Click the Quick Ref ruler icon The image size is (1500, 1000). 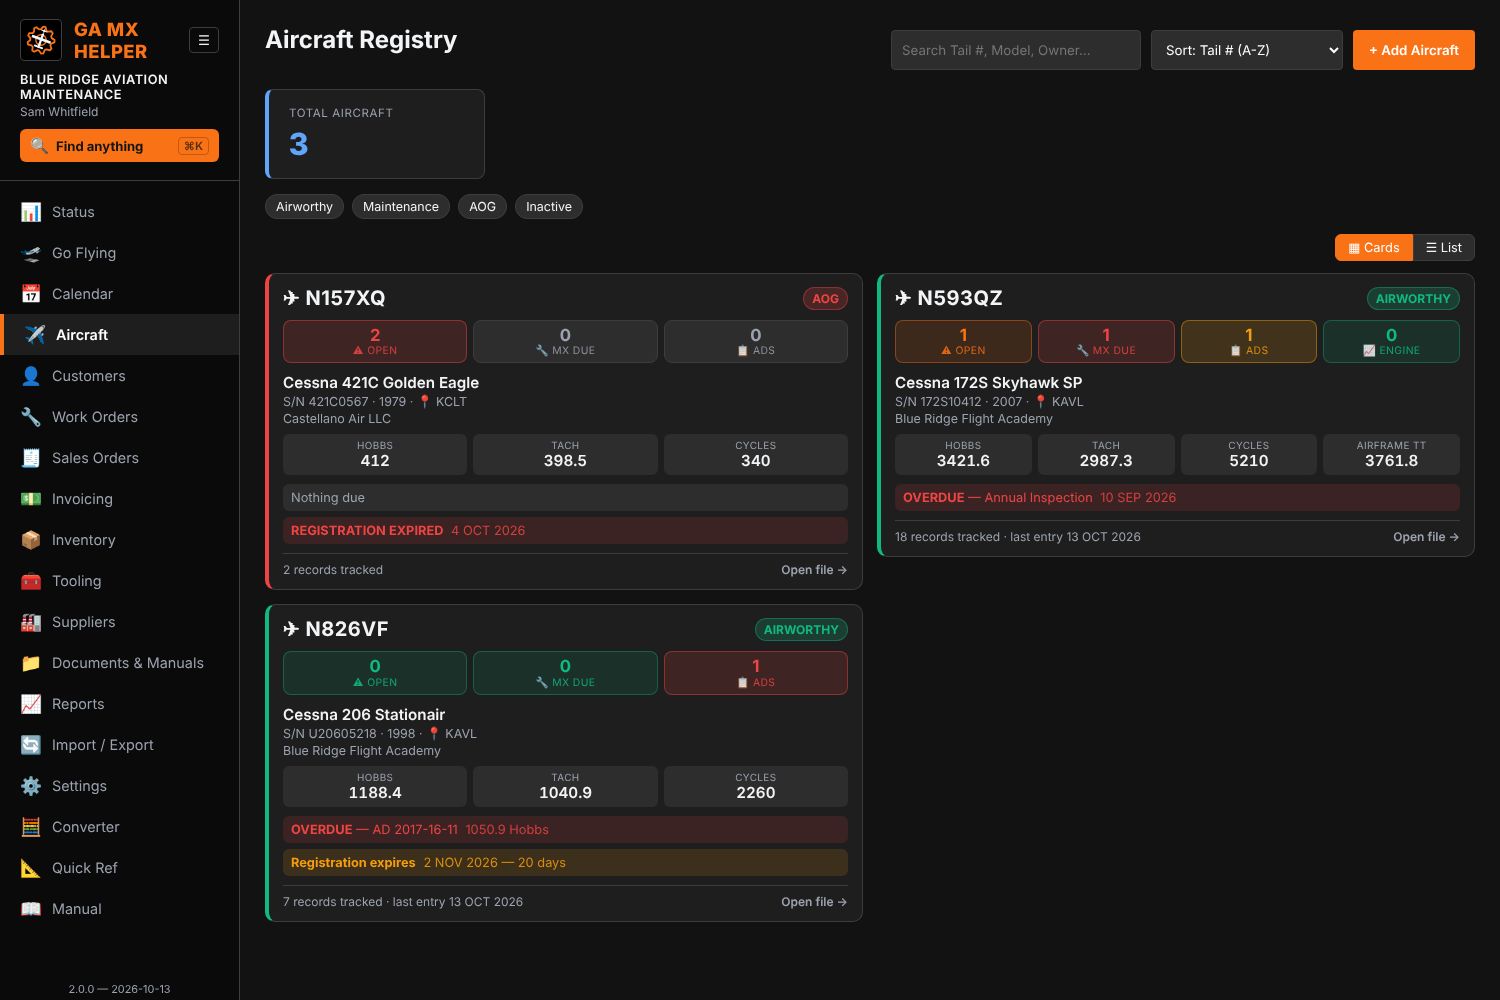point(31,868)
